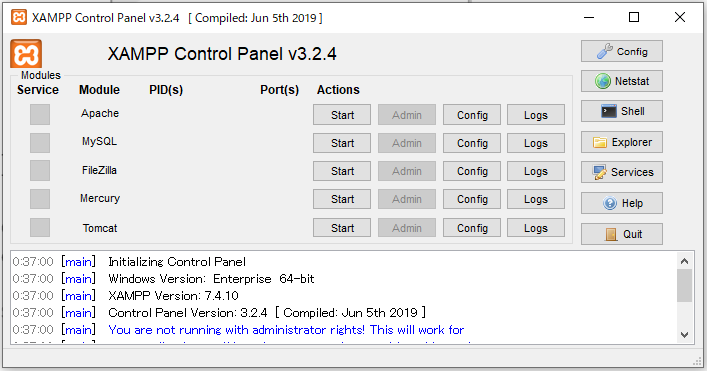Click the orange XAMPP logo in the panel

(x=26, y=54)
